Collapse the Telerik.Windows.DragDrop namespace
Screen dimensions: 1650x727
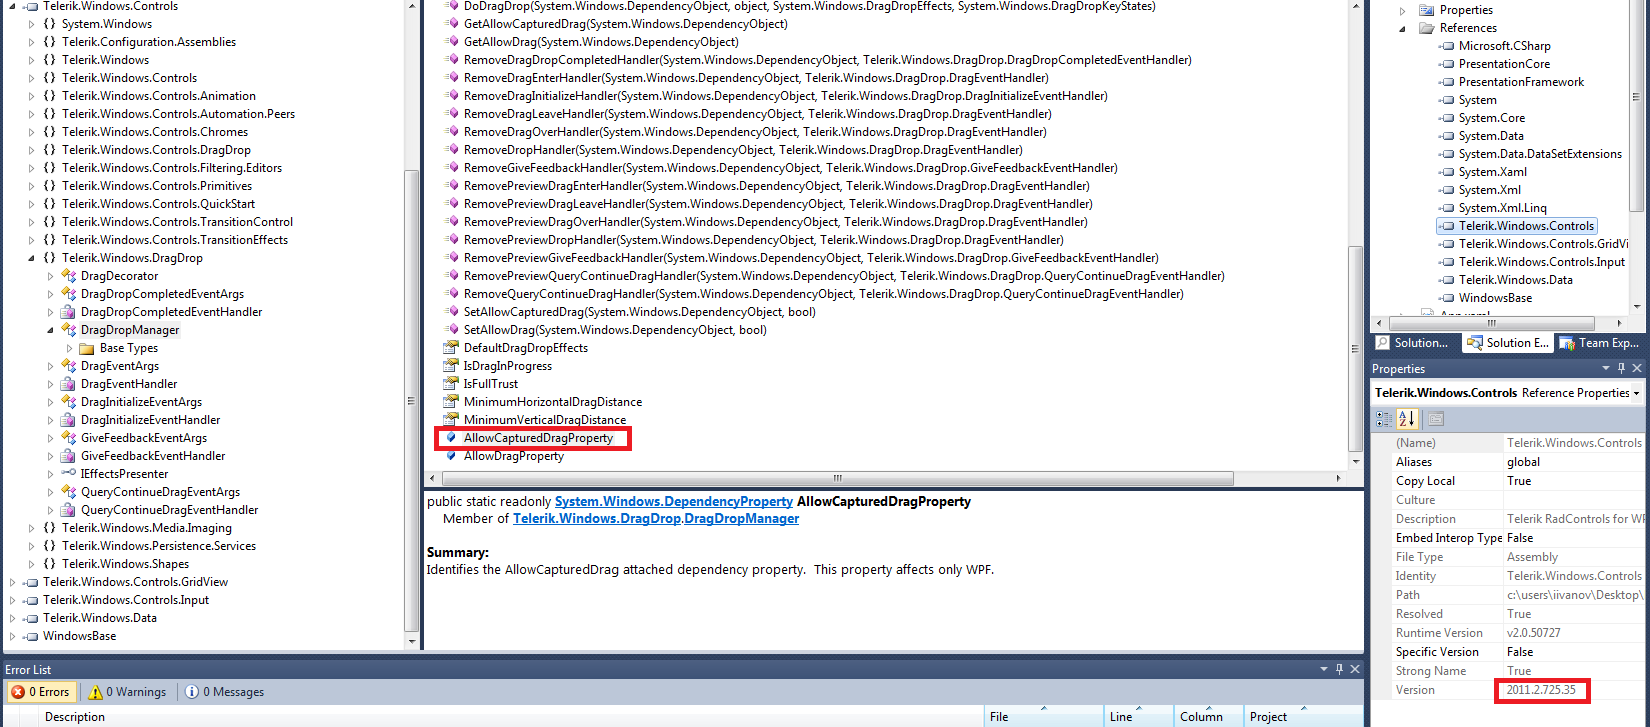tap(32, 258)
